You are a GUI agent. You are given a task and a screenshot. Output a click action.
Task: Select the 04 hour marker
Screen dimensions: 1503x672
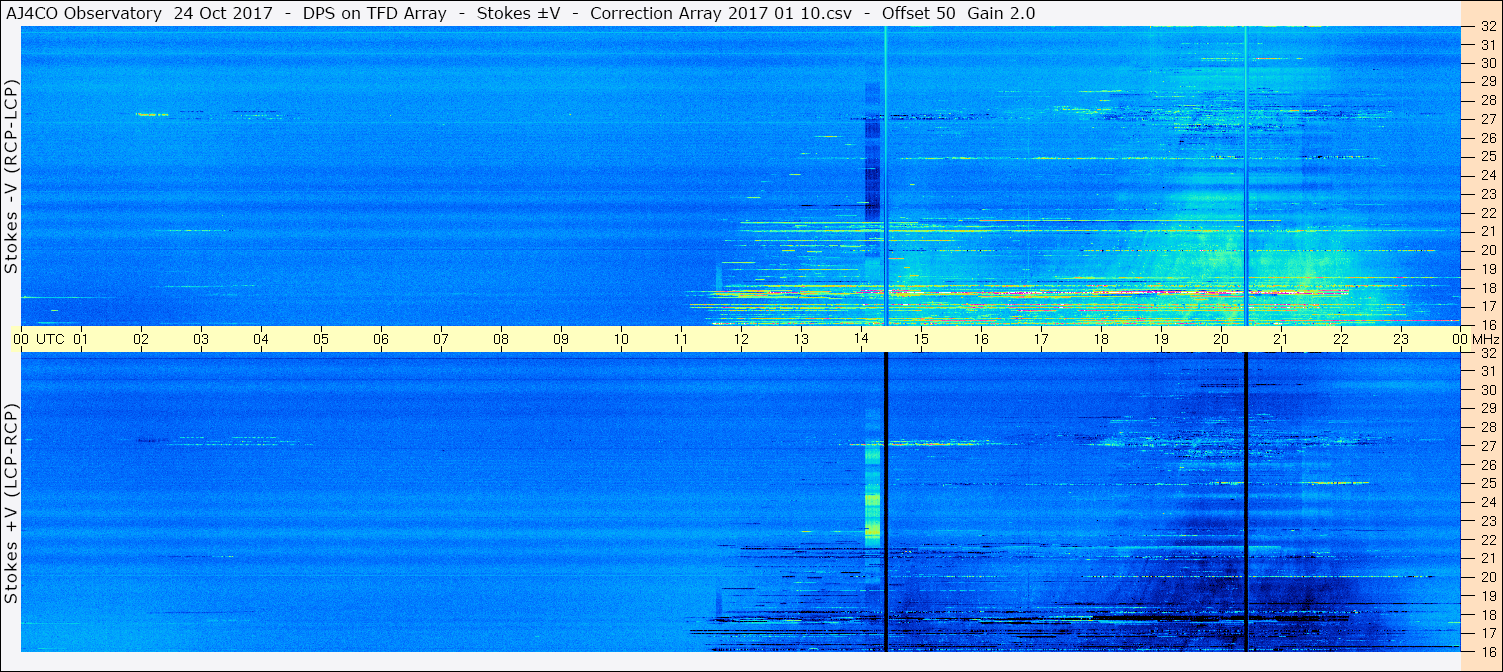click(261, 339)
